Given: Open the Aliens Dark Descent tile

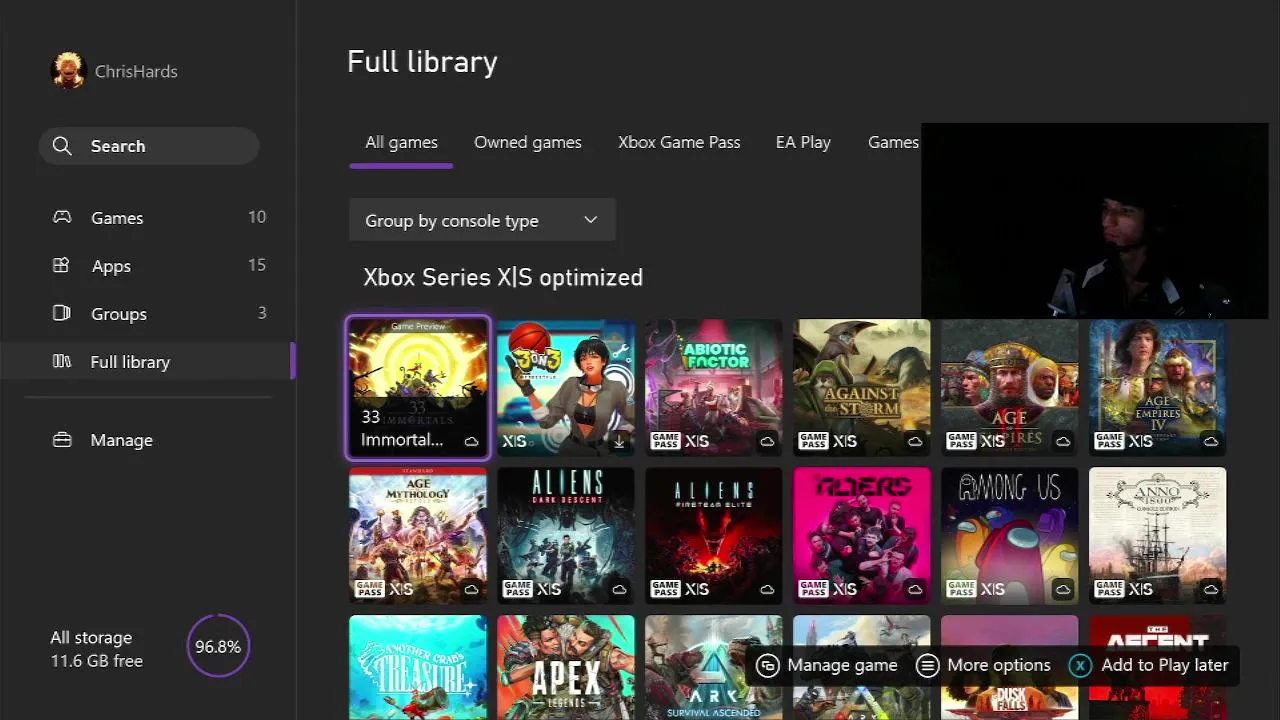Looking at the screenshot, I should click(x=566, y=536).
